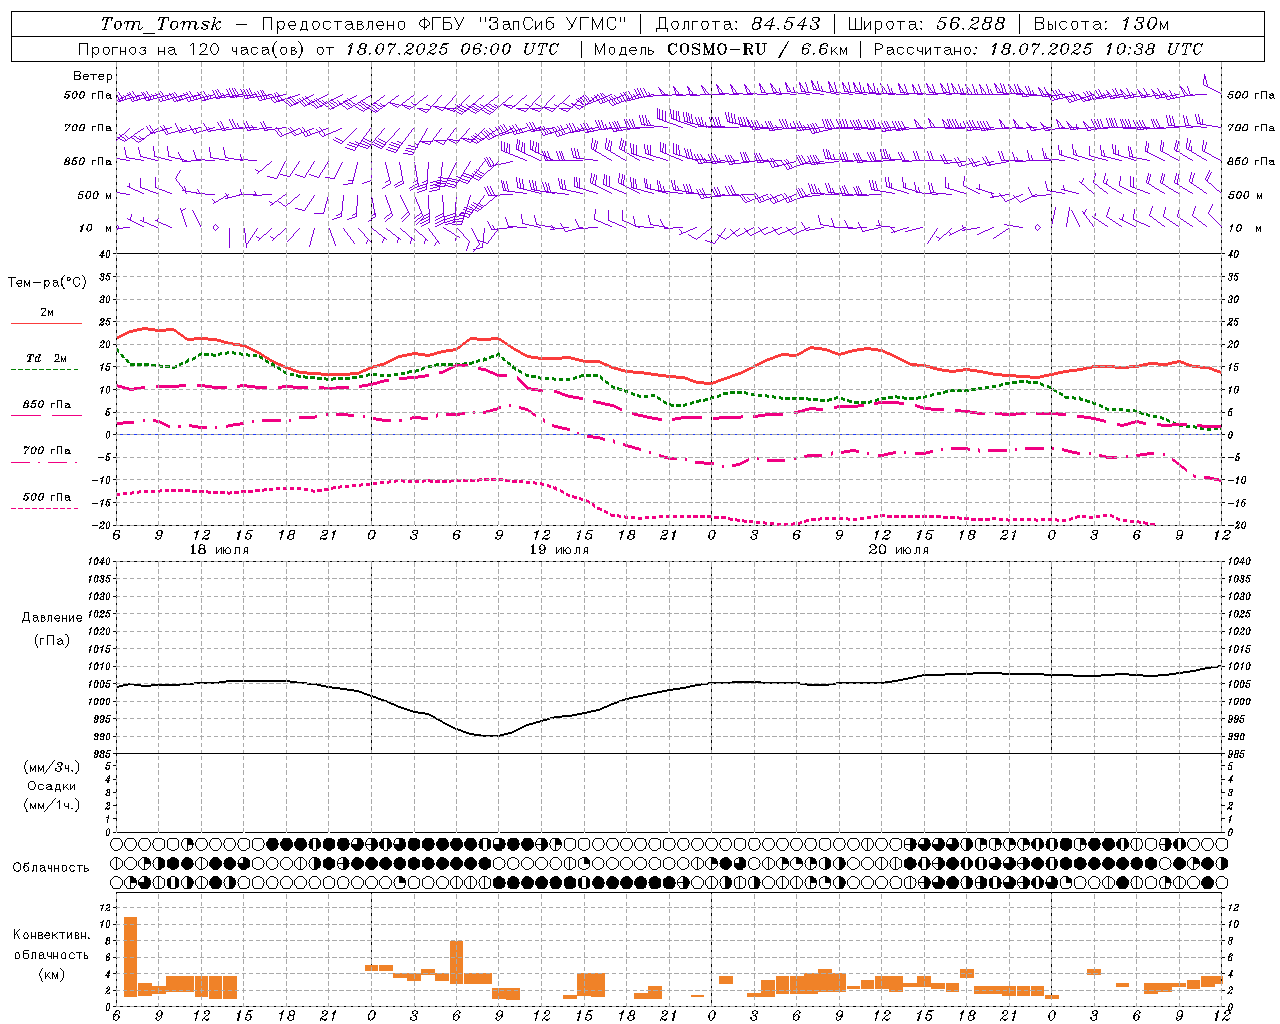Viewport: 1280px width, 1024px height.
Task: Click the 700 гПа temperature legend entry
Action: coord(47,451)
